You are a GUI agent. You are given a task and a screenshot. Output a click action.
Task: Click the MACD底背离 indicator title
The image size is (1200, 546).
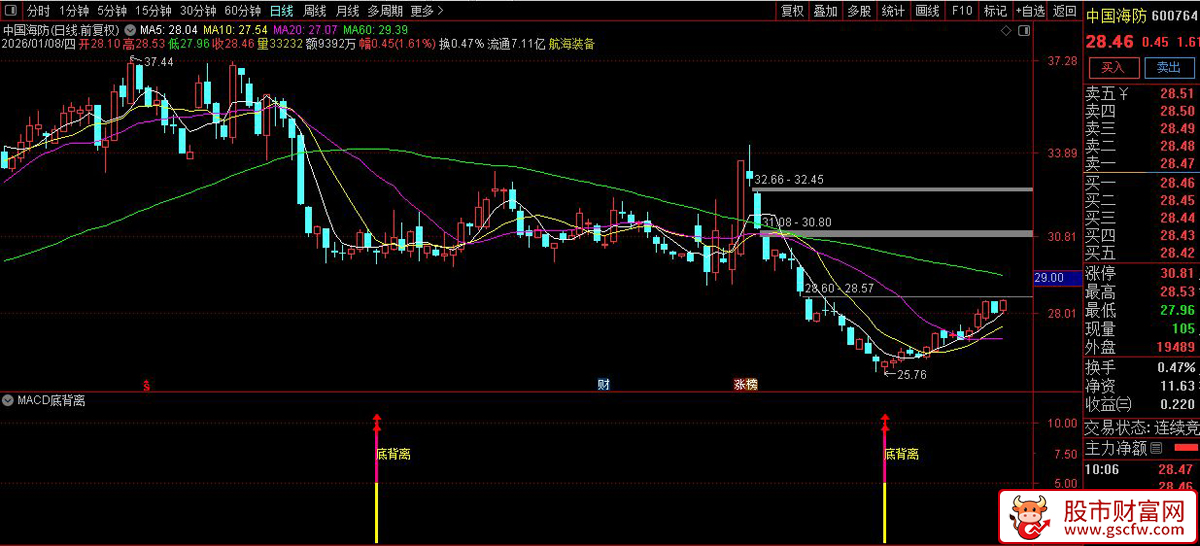pos(51,400)
